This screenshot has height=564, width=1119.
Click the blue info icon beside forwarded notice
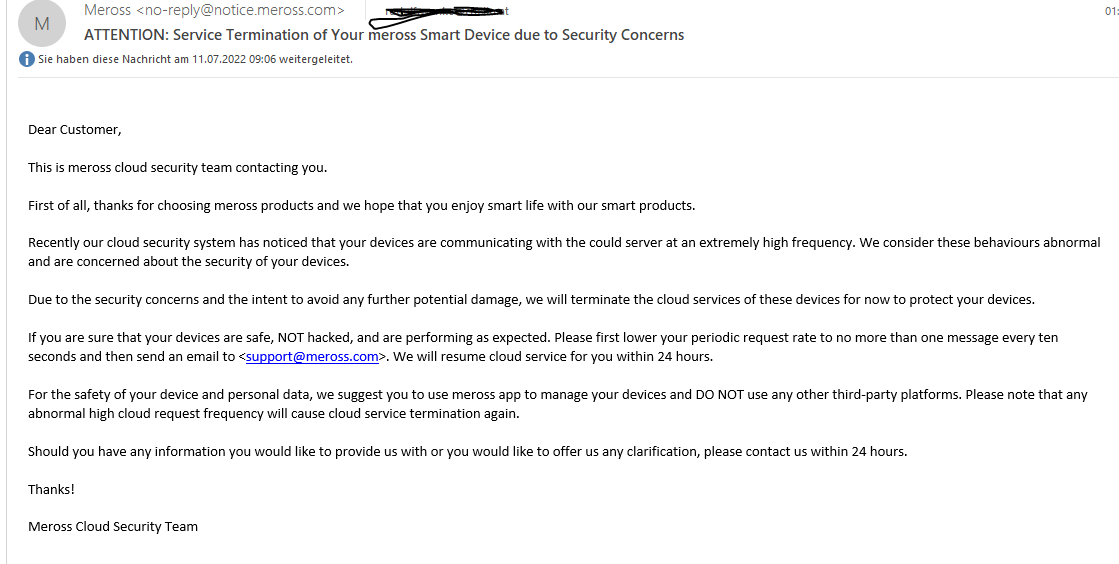(26, 59)
